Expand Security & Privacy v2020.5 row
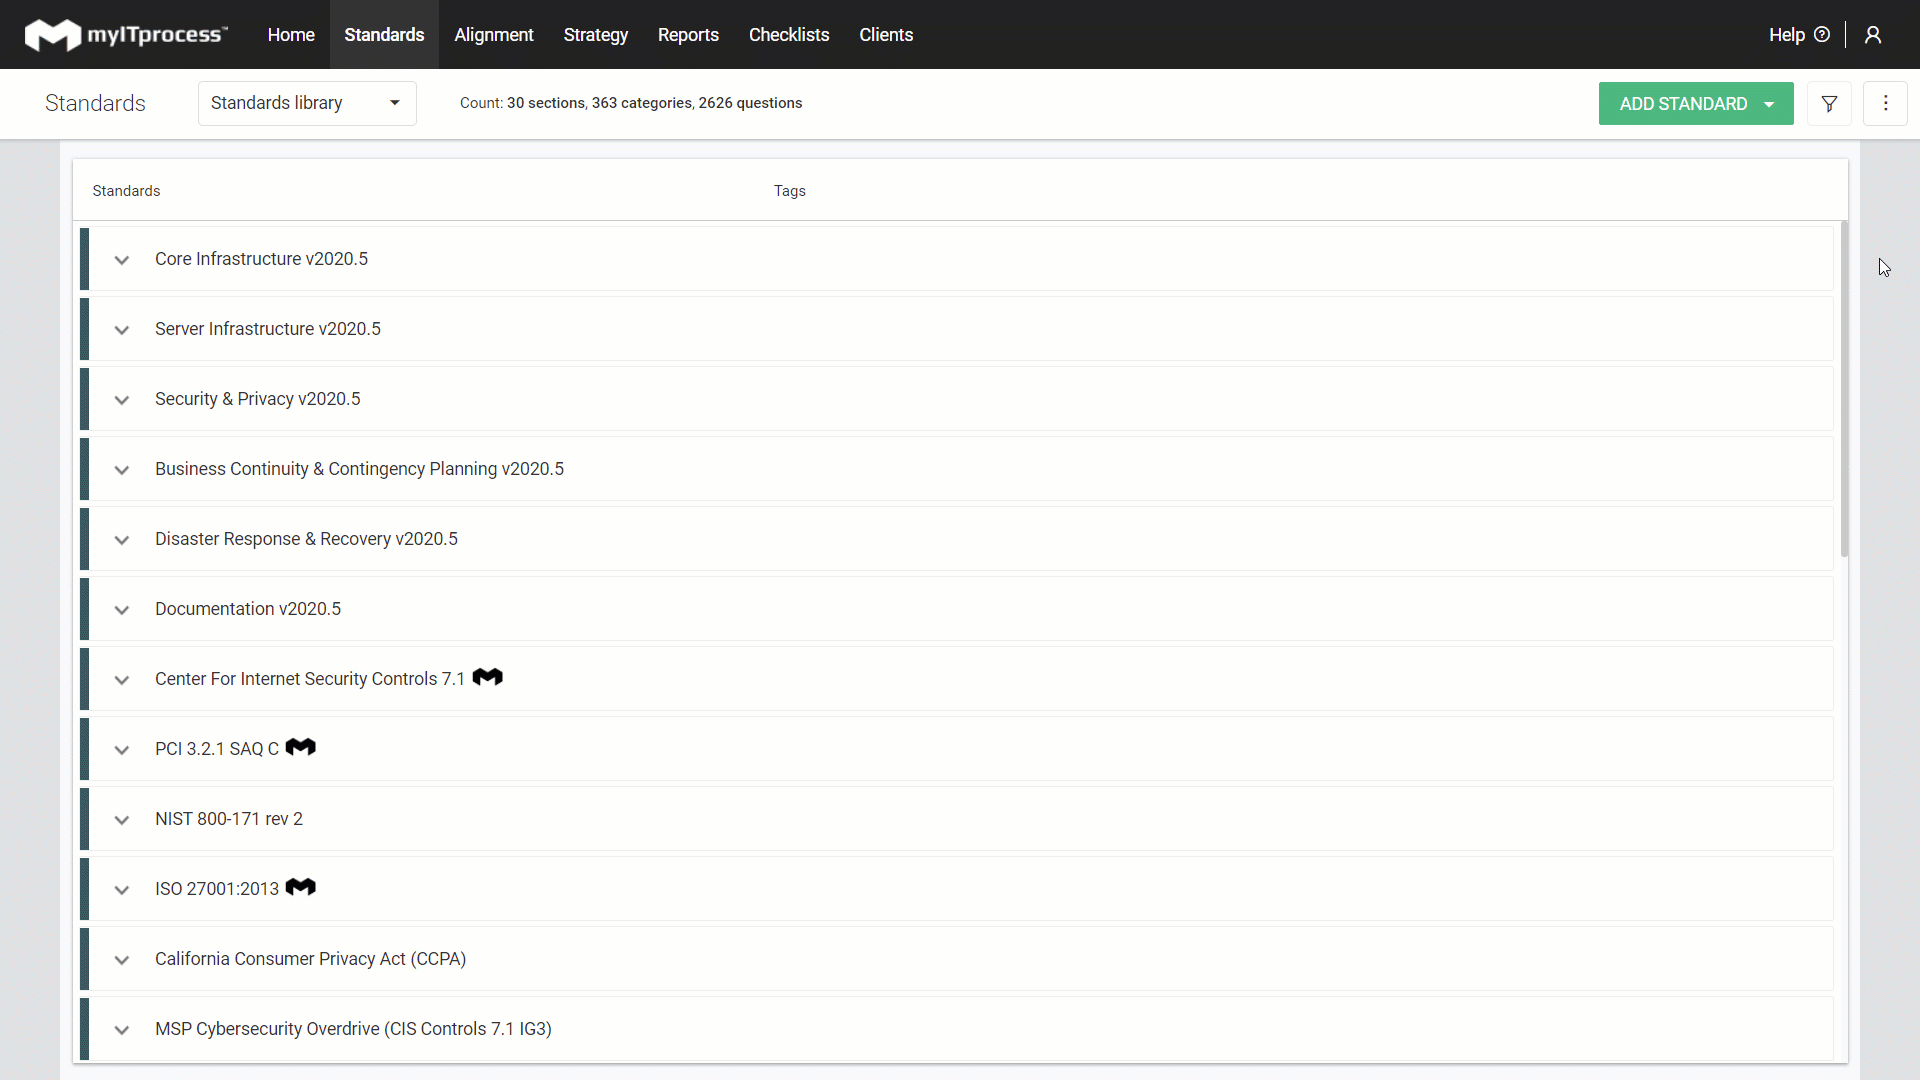This screenshot has width=1920, height=1080. pos(121,400)
